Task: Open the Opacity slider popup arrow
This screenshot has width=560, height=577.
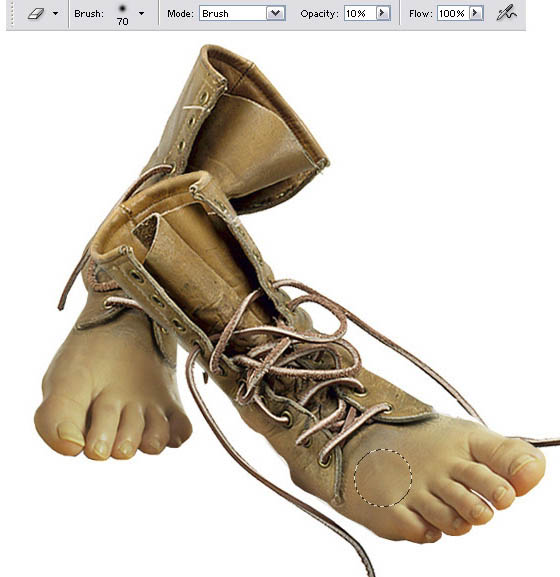Action: [x=383, y=14]
